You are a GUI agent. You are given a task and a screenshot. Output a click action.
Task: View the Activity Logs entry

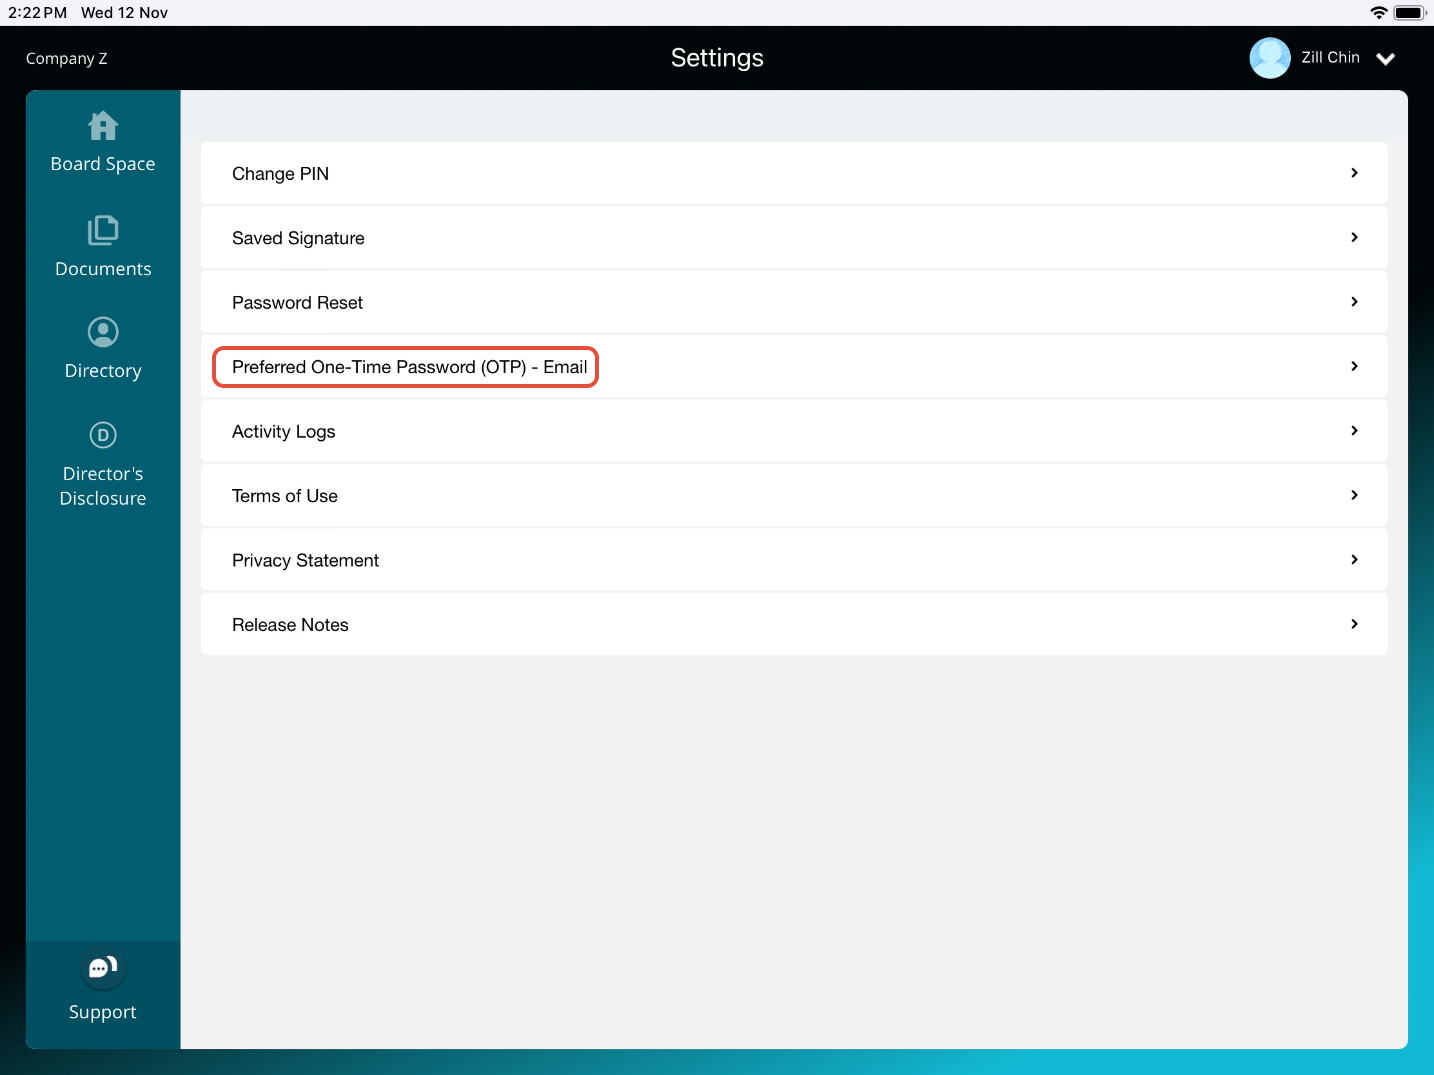794,431
